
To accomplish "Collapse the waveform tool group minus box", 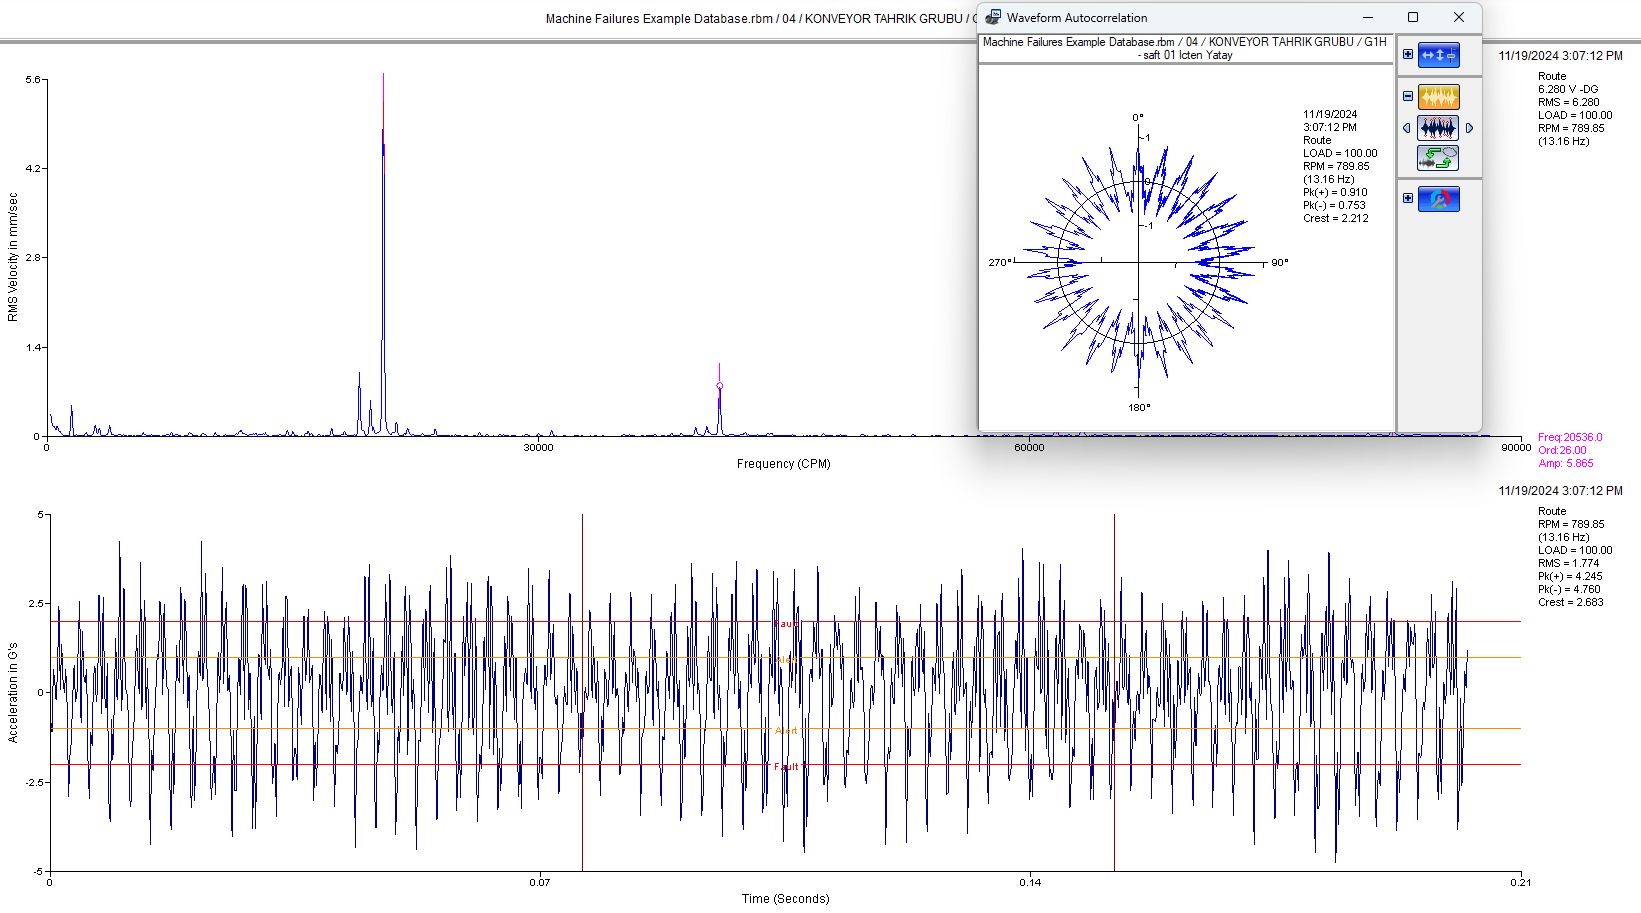I will 1408,97.
